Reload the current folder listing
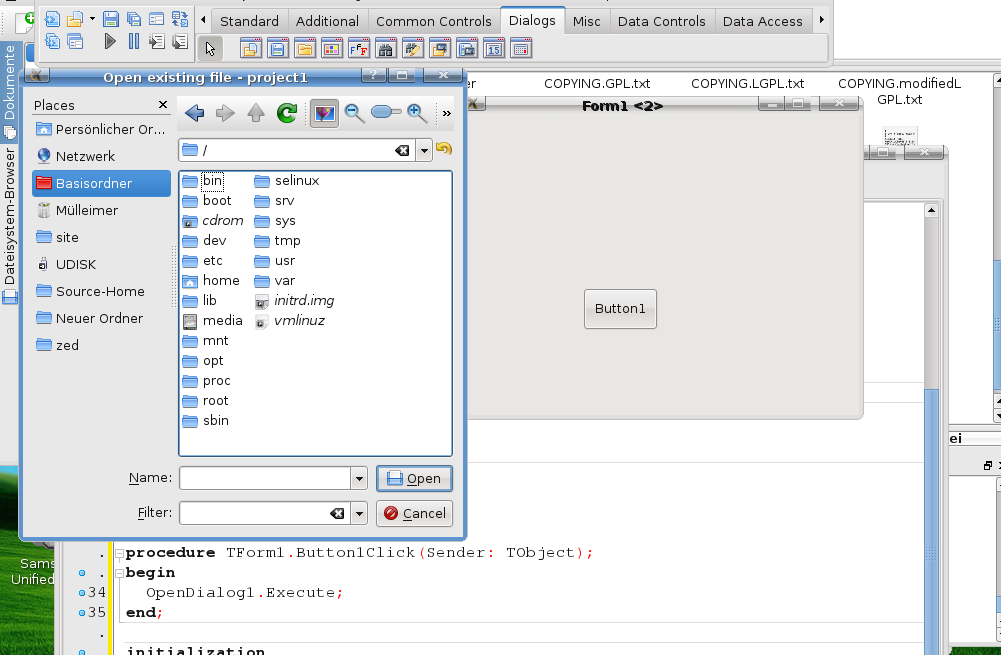1001x655 pixels. pos(287,114)
